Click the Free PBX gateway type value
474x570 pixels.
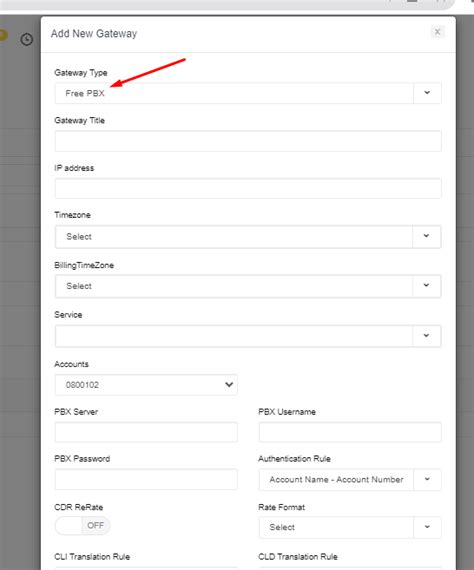click(x=85, y=93)
